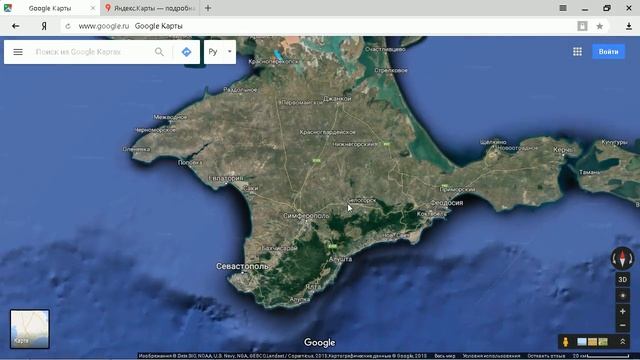
Task: Rotate the map with compass right arrow
Action: (x=631, y=258)
